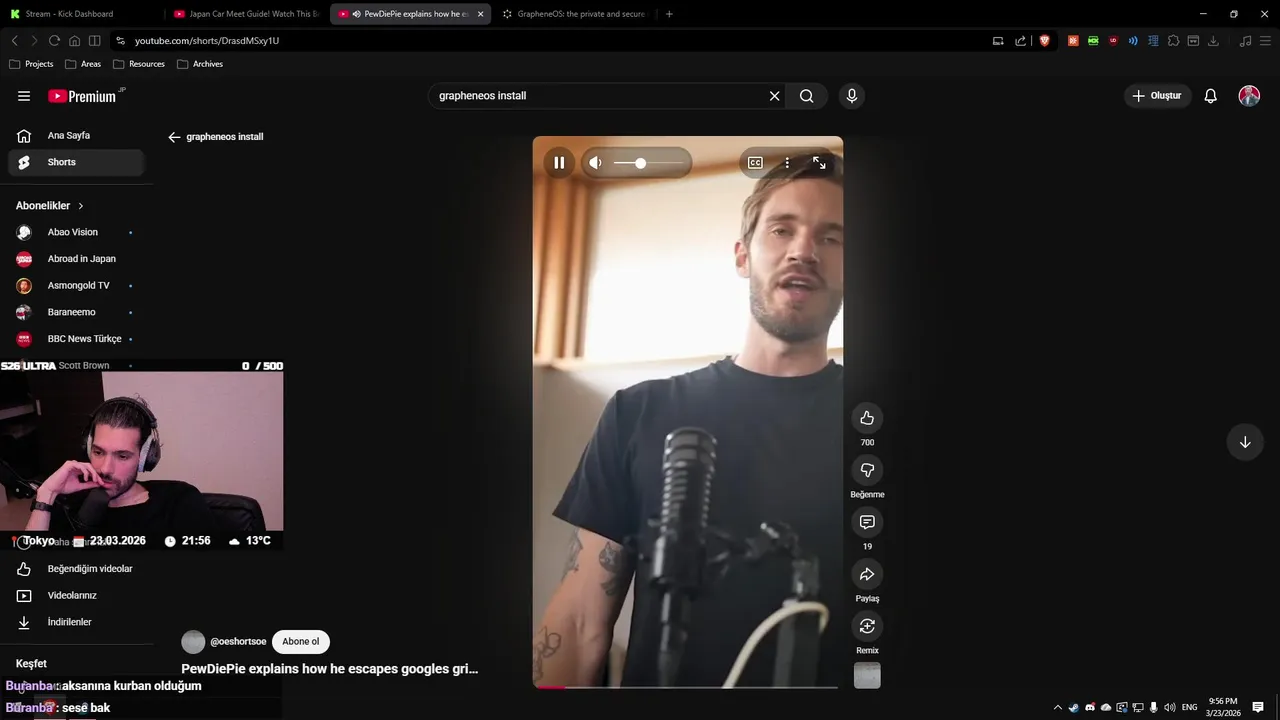Open the browser main menu
The image size is (1280, 720).
(x=1265, y=41)
